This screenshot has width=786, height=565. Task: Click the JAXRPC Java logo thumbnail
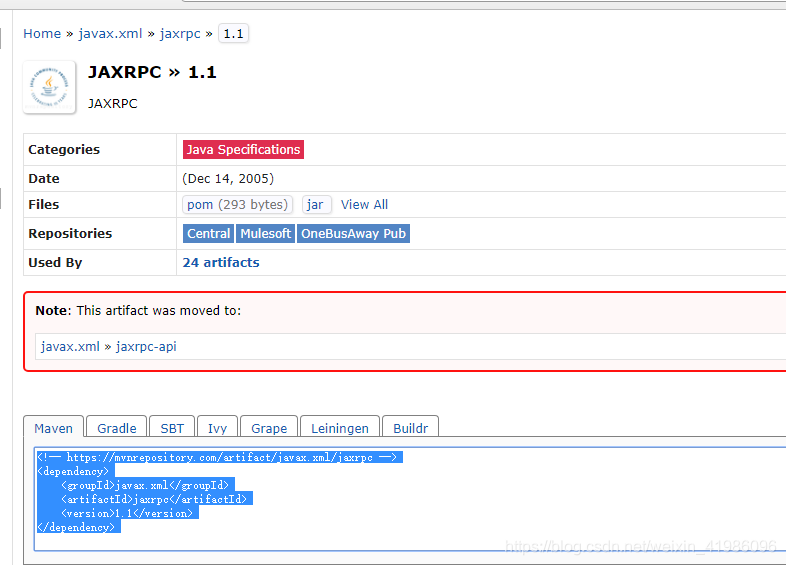49,87
